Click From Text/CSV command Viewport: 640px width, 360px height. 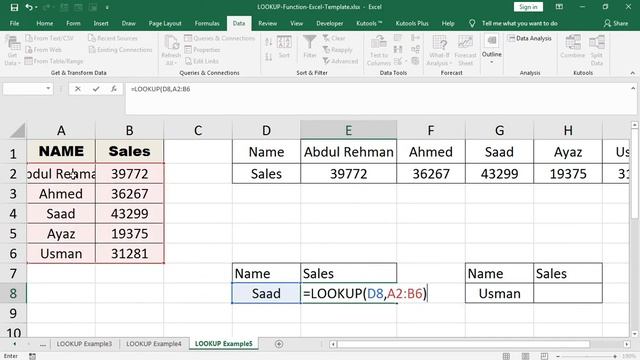(x=49, y=38)
